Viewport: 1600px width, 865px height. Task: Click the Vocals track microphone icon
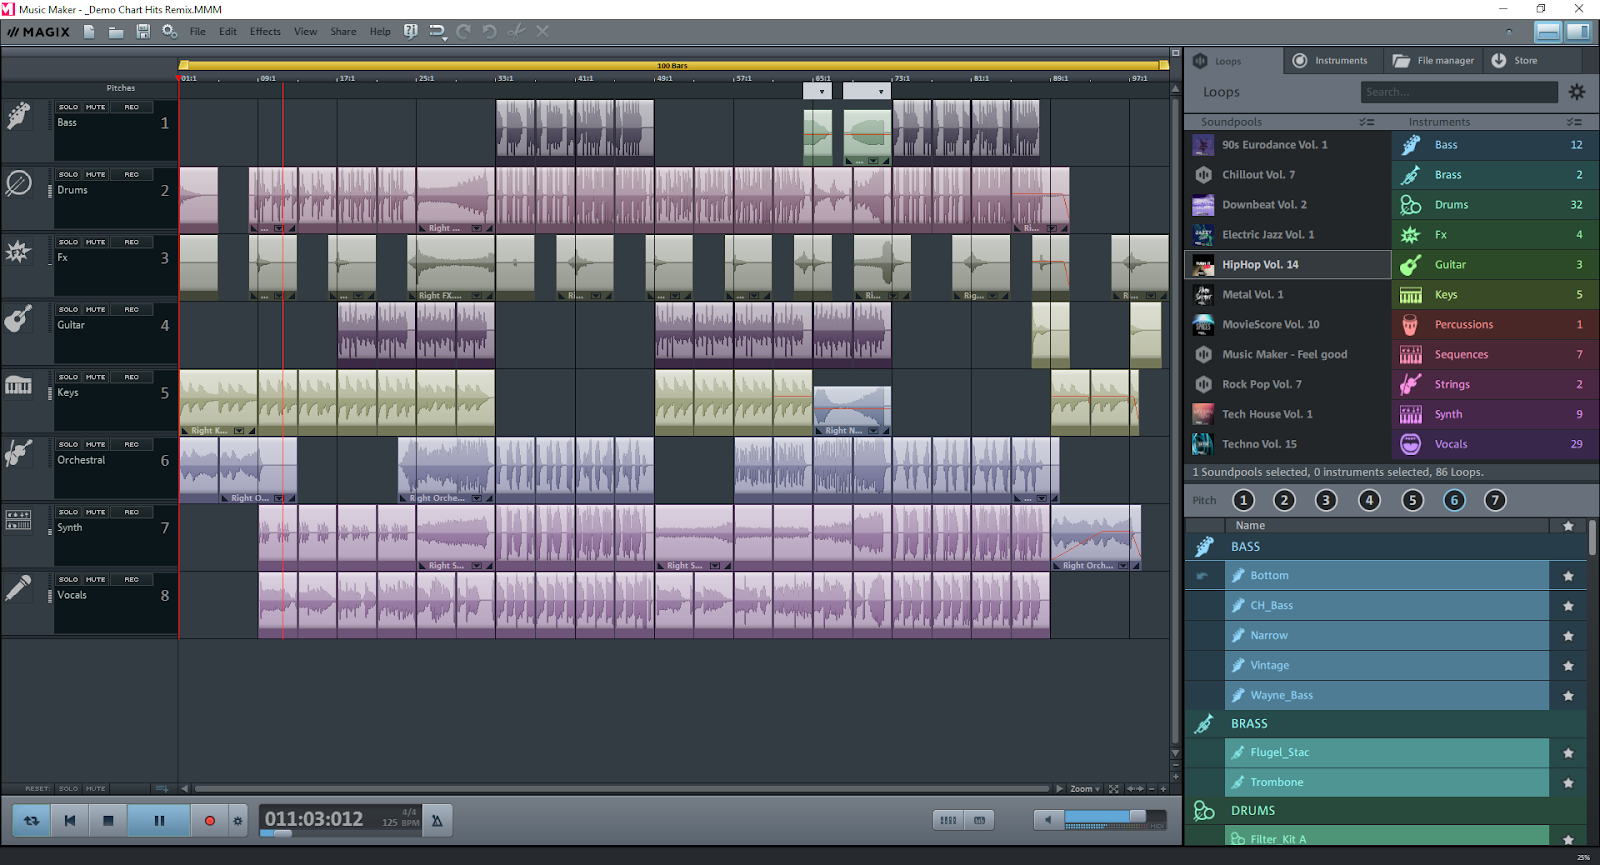tap(18, 588)
